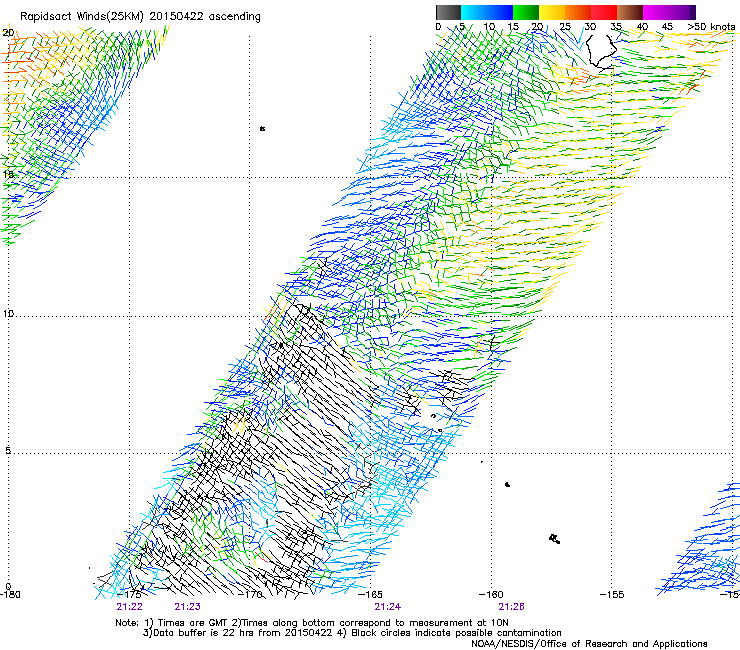
Task: Click the Hawaii island coastline outline
Action: tap(602, 51)
